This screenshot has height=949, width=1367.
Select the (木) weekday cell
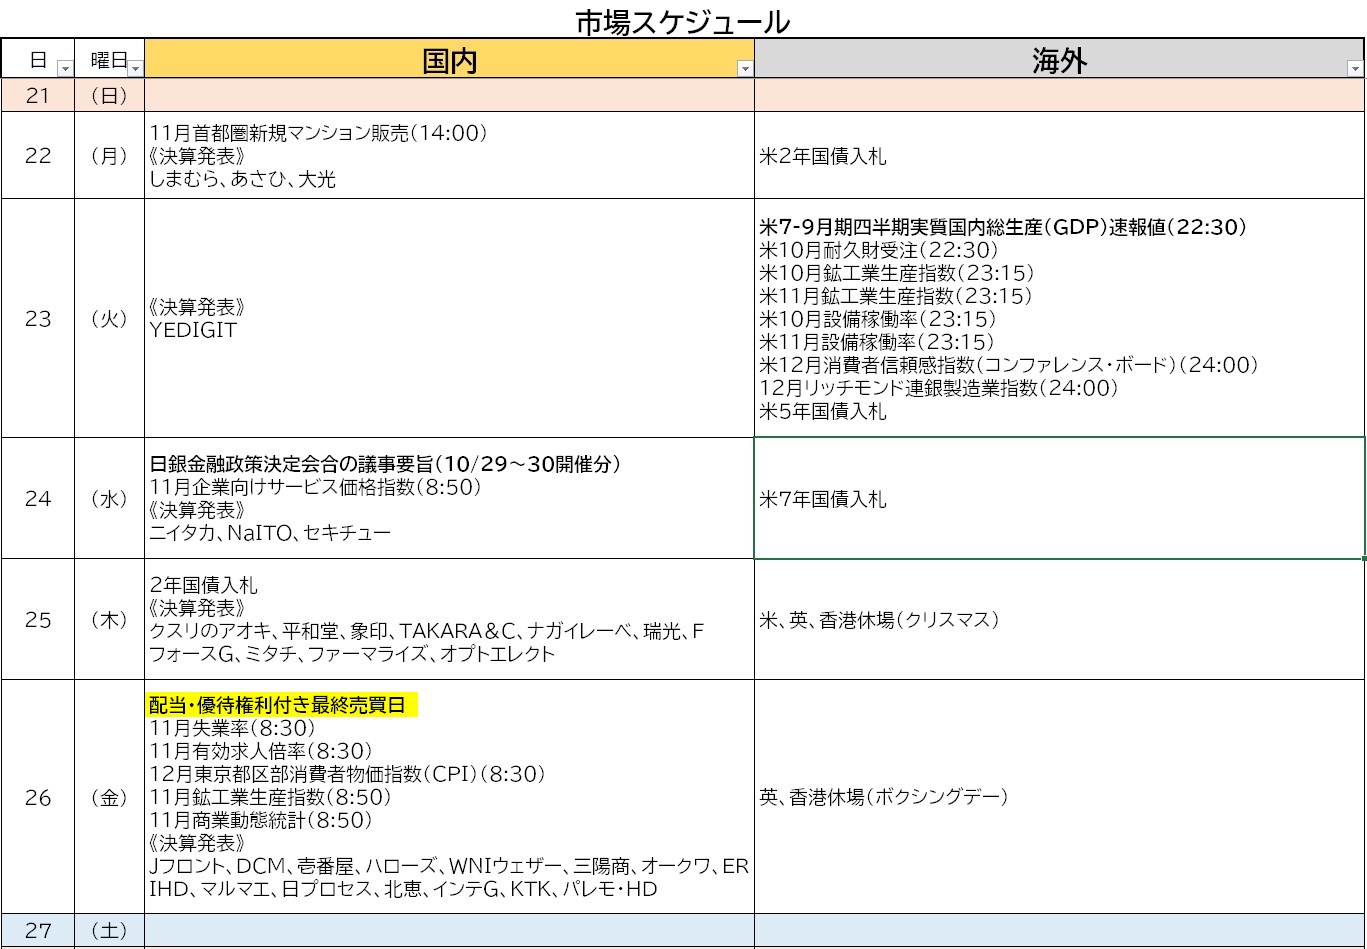pos(109,620)
